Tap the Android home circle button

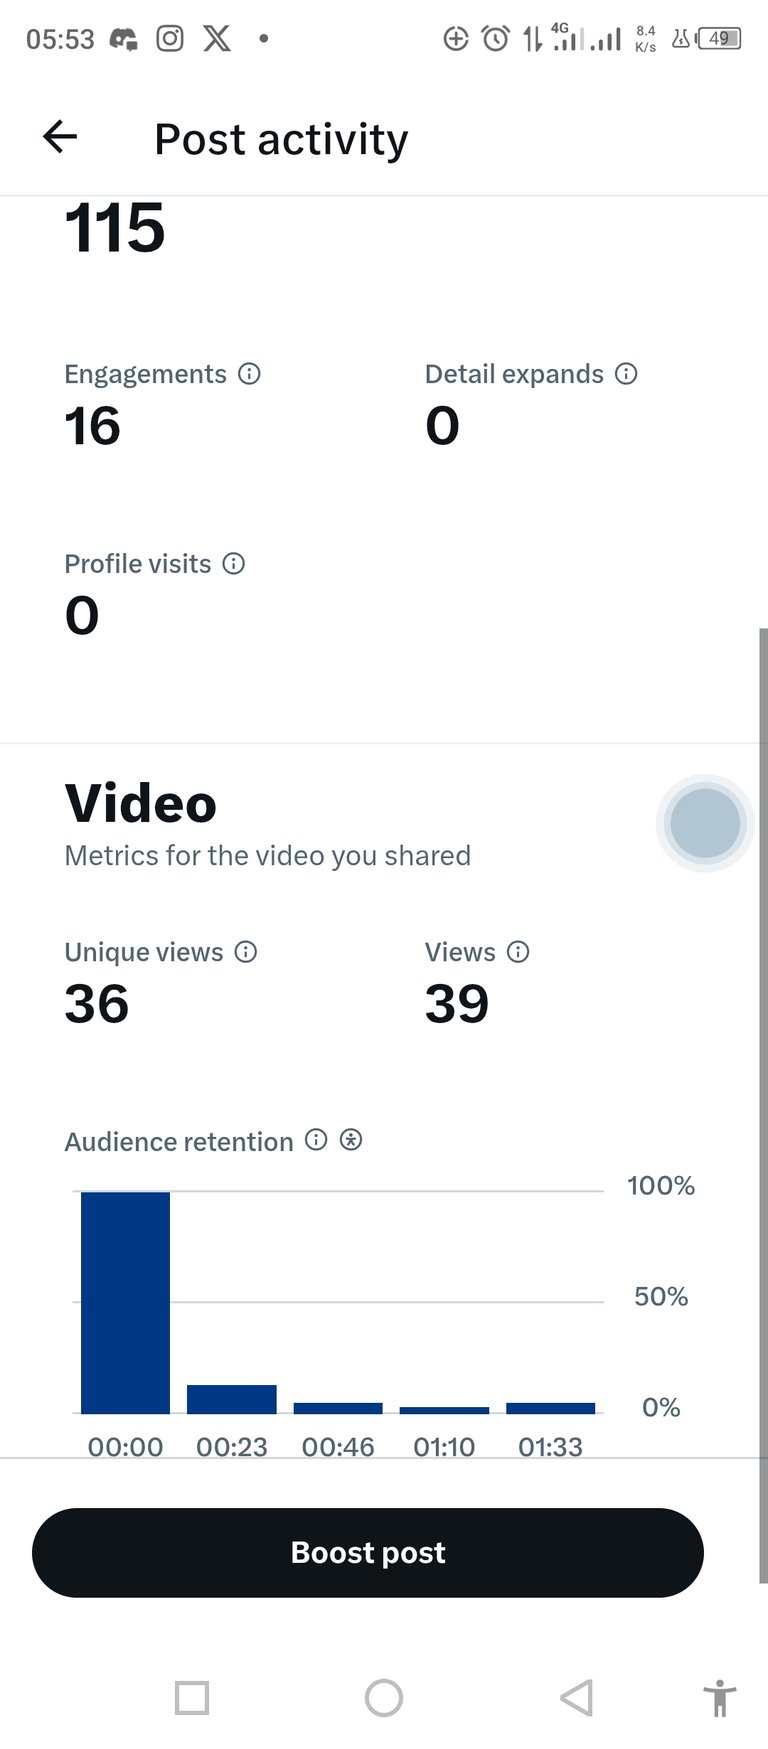coord(384,1698)
